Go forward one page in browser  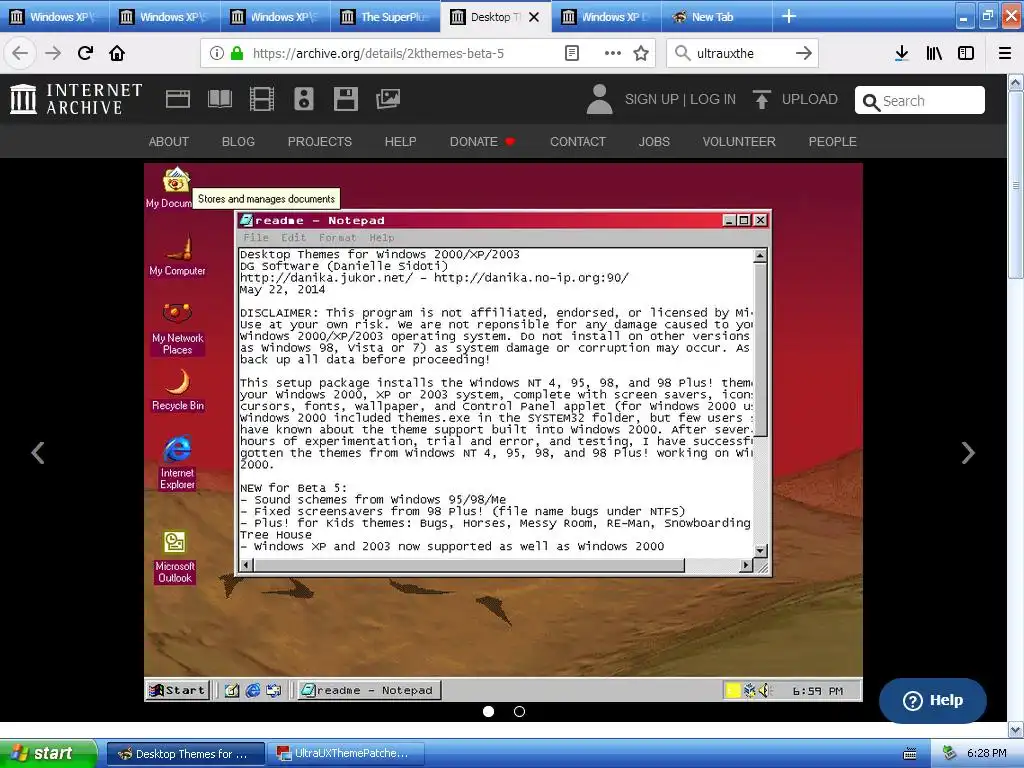53,53
